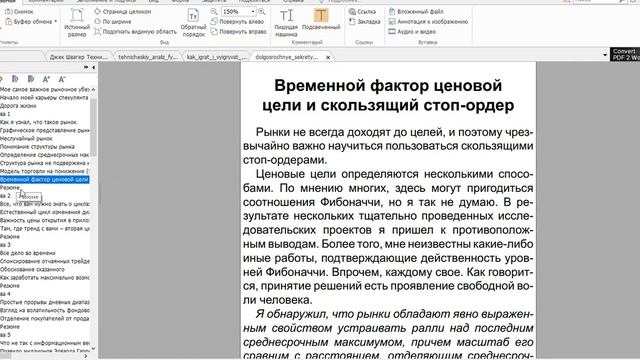The image size is (640, 360).
Task: Enable Обратный порядок view
Action: 193,22
